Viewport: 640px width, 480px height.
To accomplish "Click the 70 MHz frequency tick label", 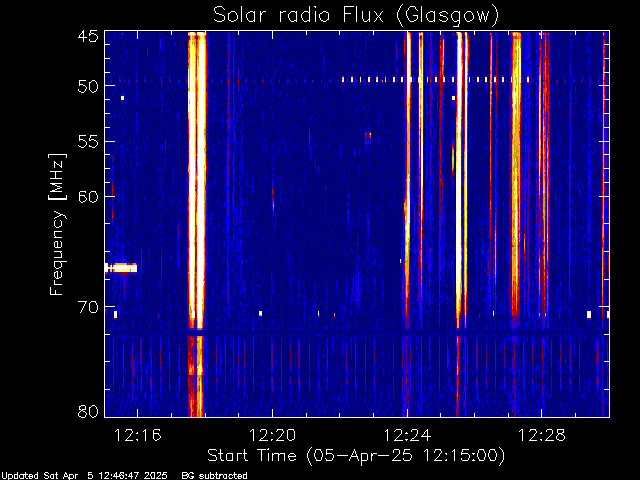I will (88, 307).
